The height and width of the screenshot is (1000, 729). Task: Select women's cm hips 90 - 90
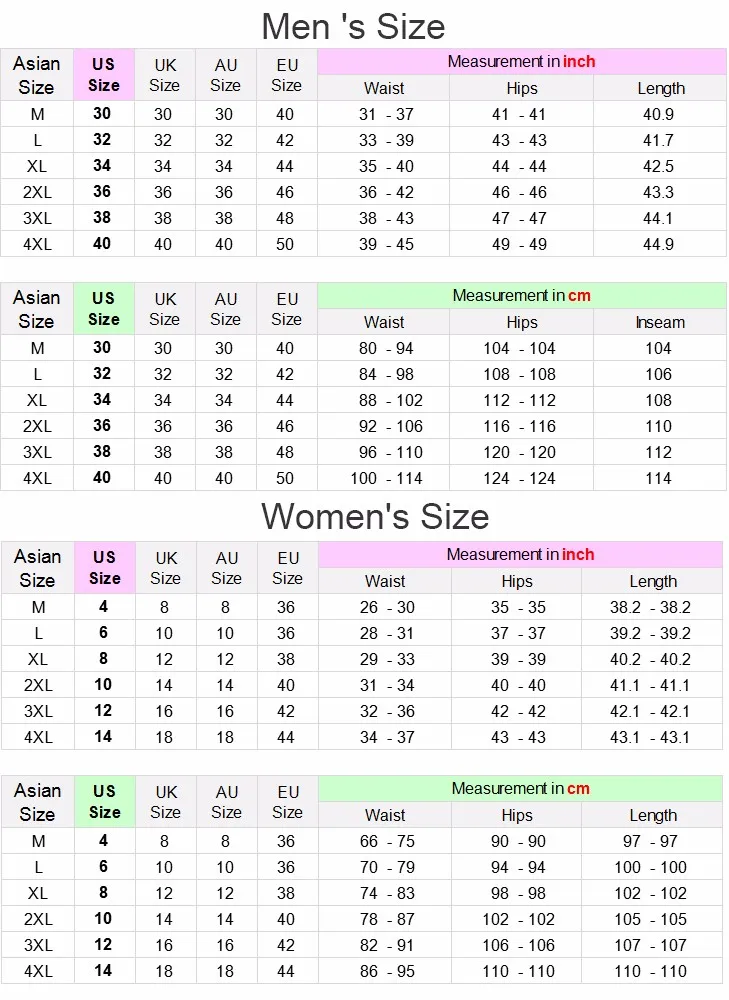[518, 841]
